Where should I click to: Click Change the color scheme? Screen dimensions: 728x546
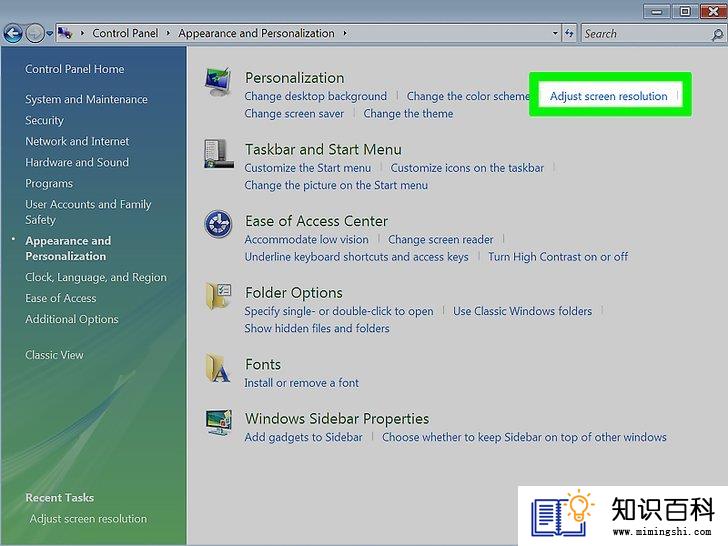click(x=468, y=96)
